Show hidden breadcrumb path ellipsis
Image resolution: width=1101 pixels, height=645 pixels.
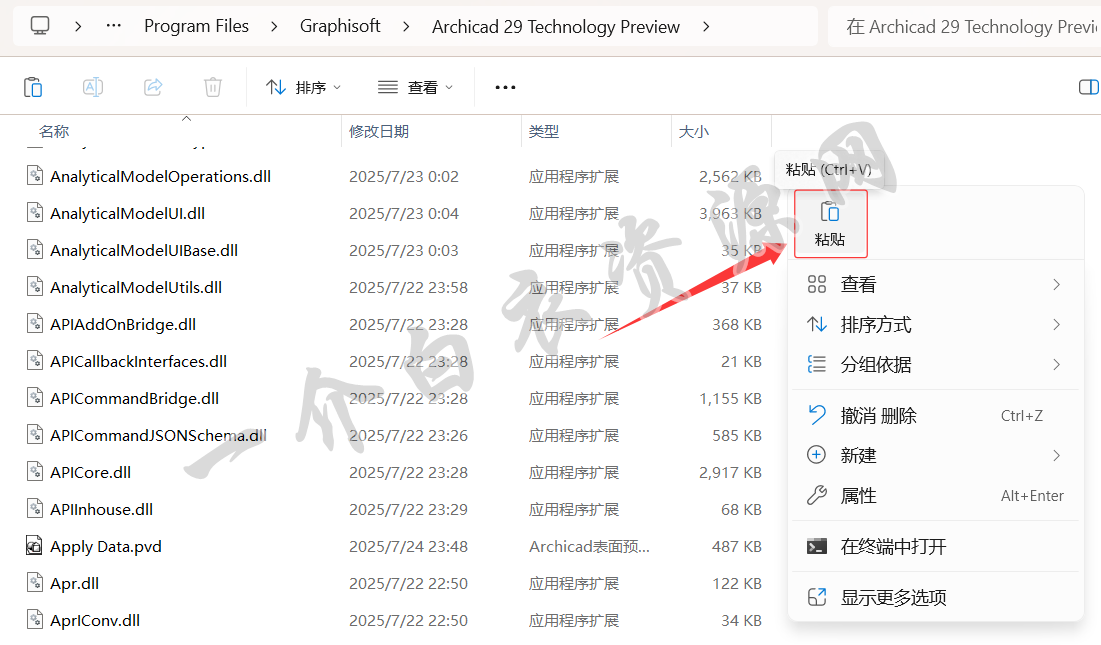tap(114, 26)
